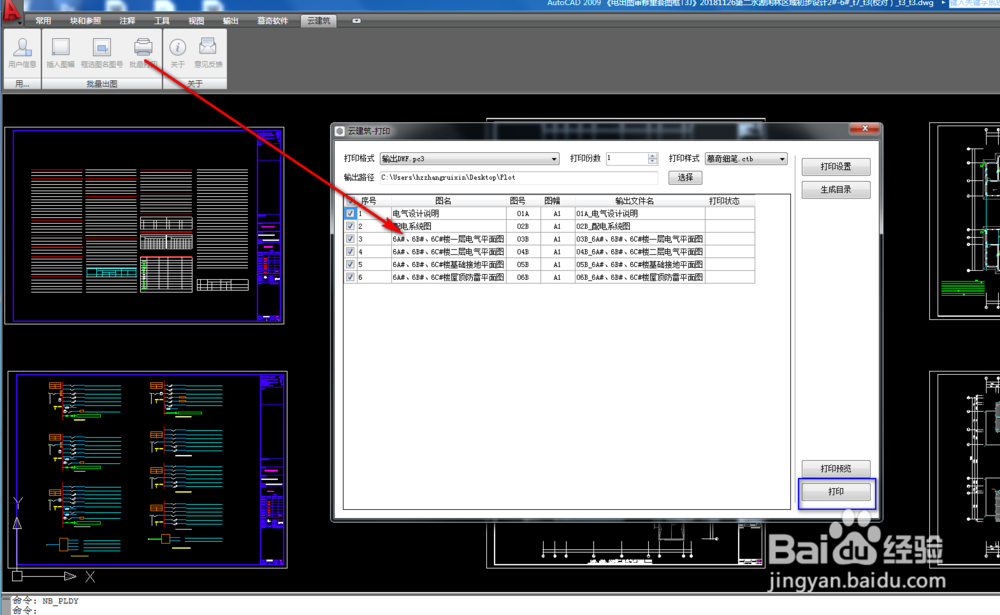
Task: Click the 选择 output path button
Action: (x=685, y=177)
